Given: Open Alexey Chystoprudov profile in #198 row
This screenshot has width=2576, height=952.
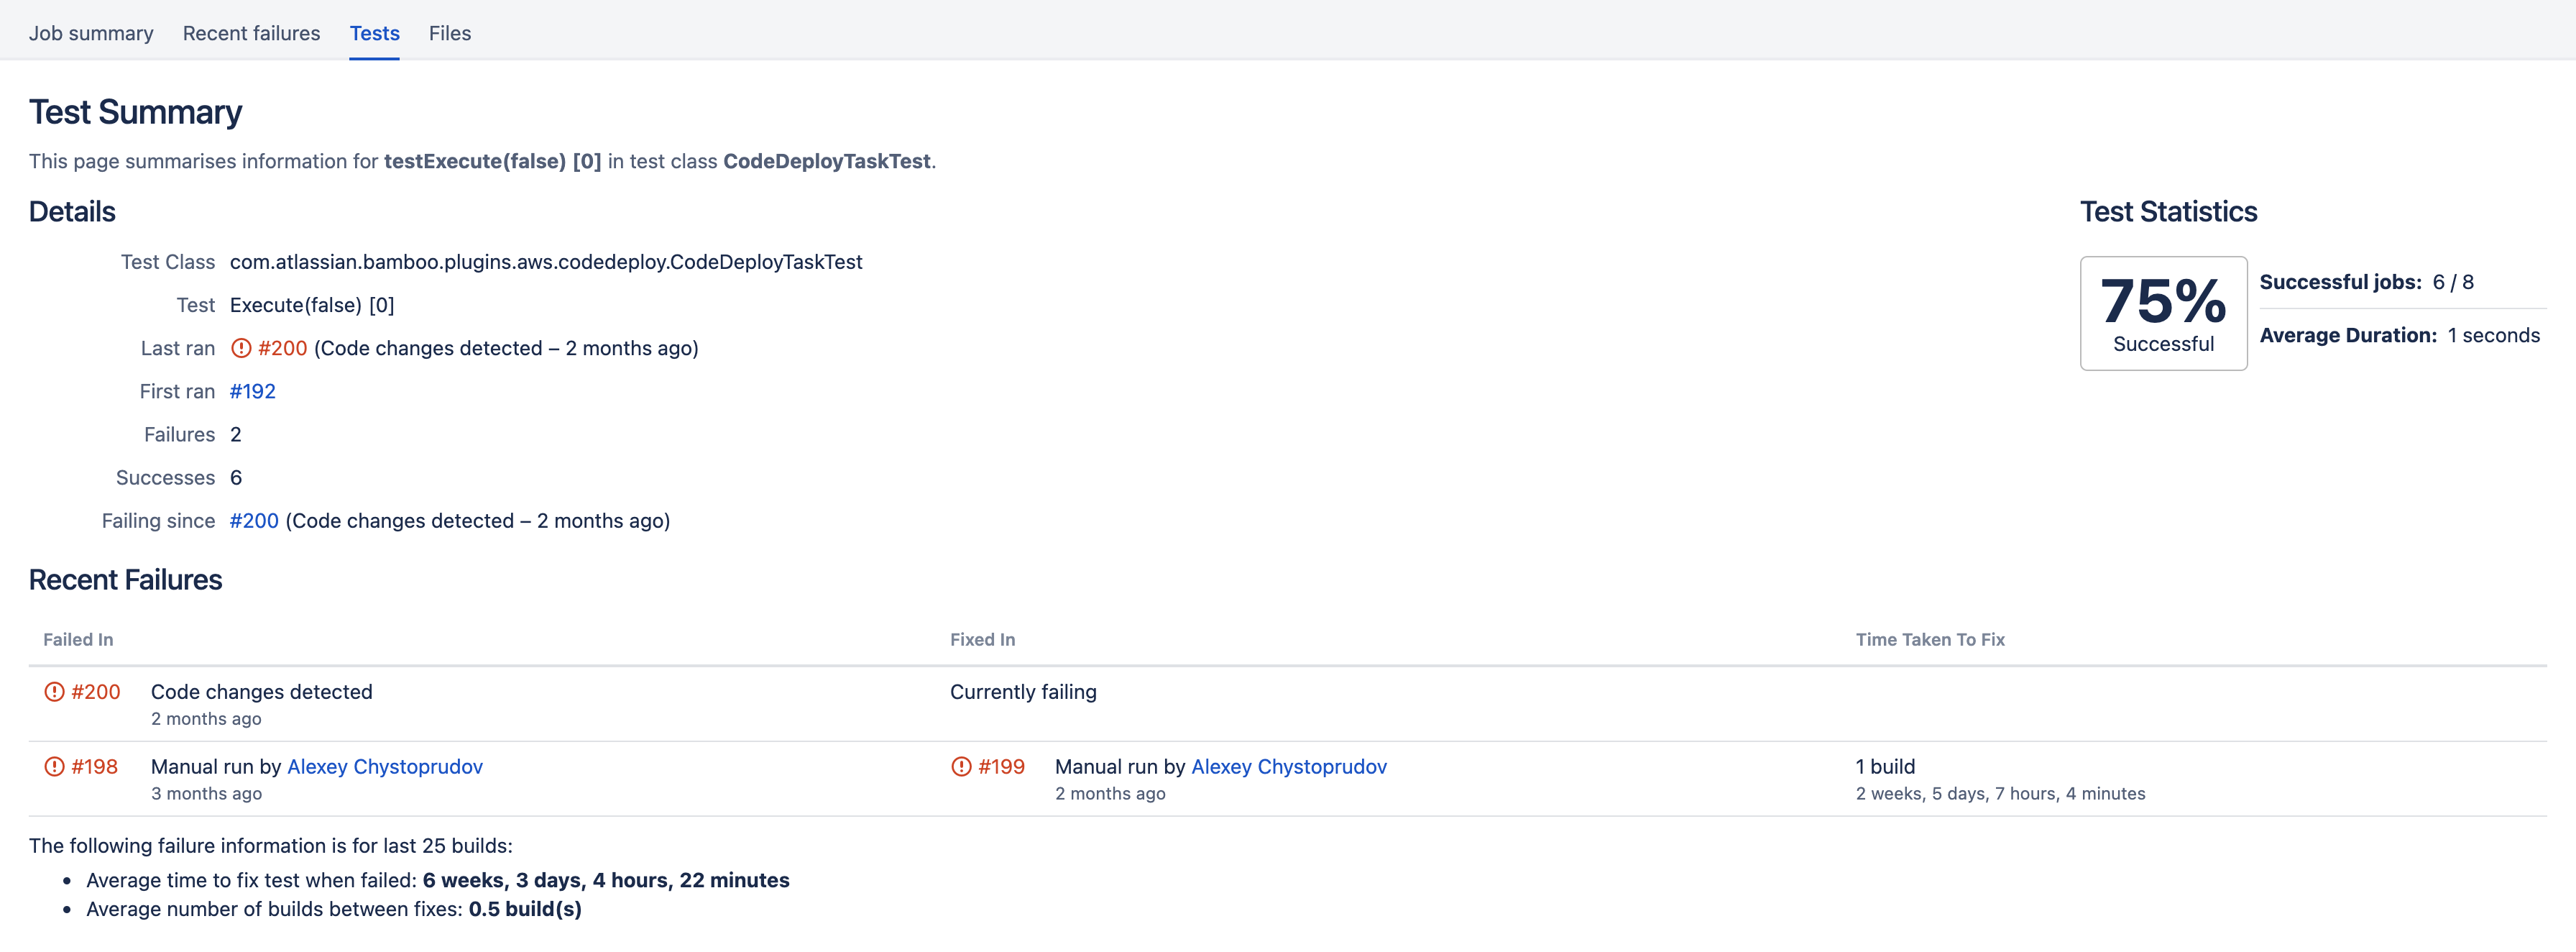Looking at the screenshot, I should click(384, 767).
